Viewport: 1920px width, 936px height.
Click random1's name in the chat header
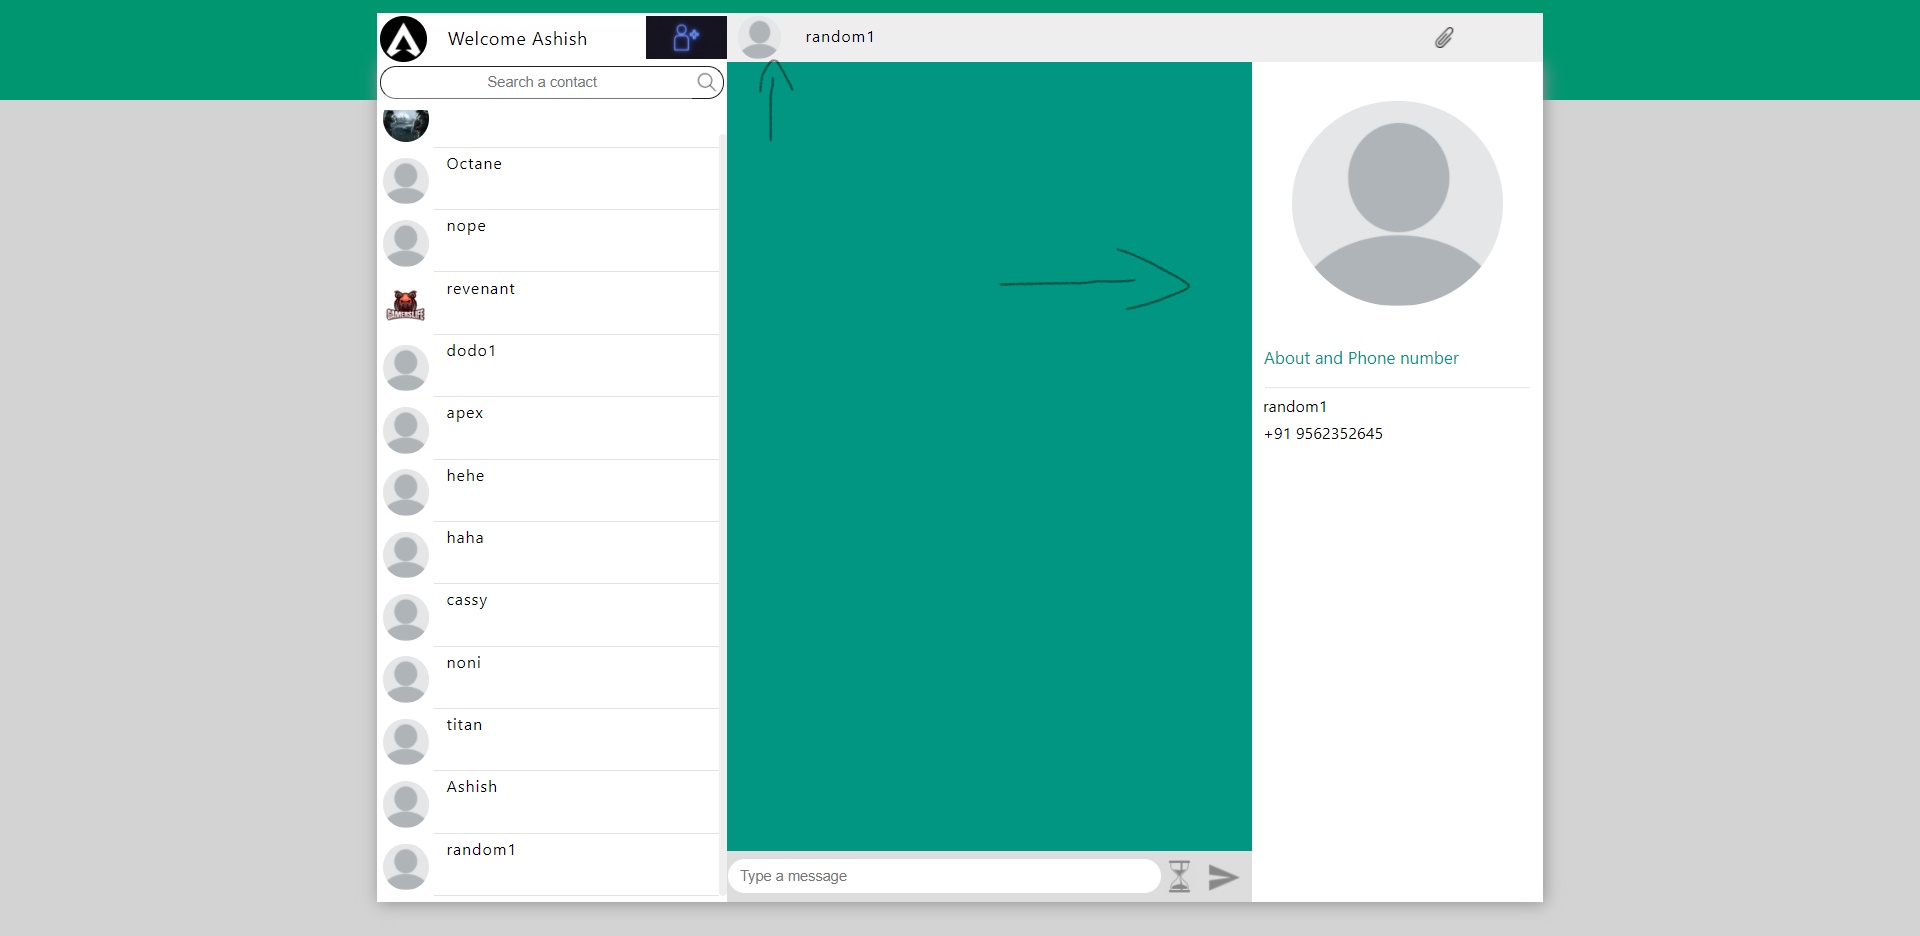[839, 36]
